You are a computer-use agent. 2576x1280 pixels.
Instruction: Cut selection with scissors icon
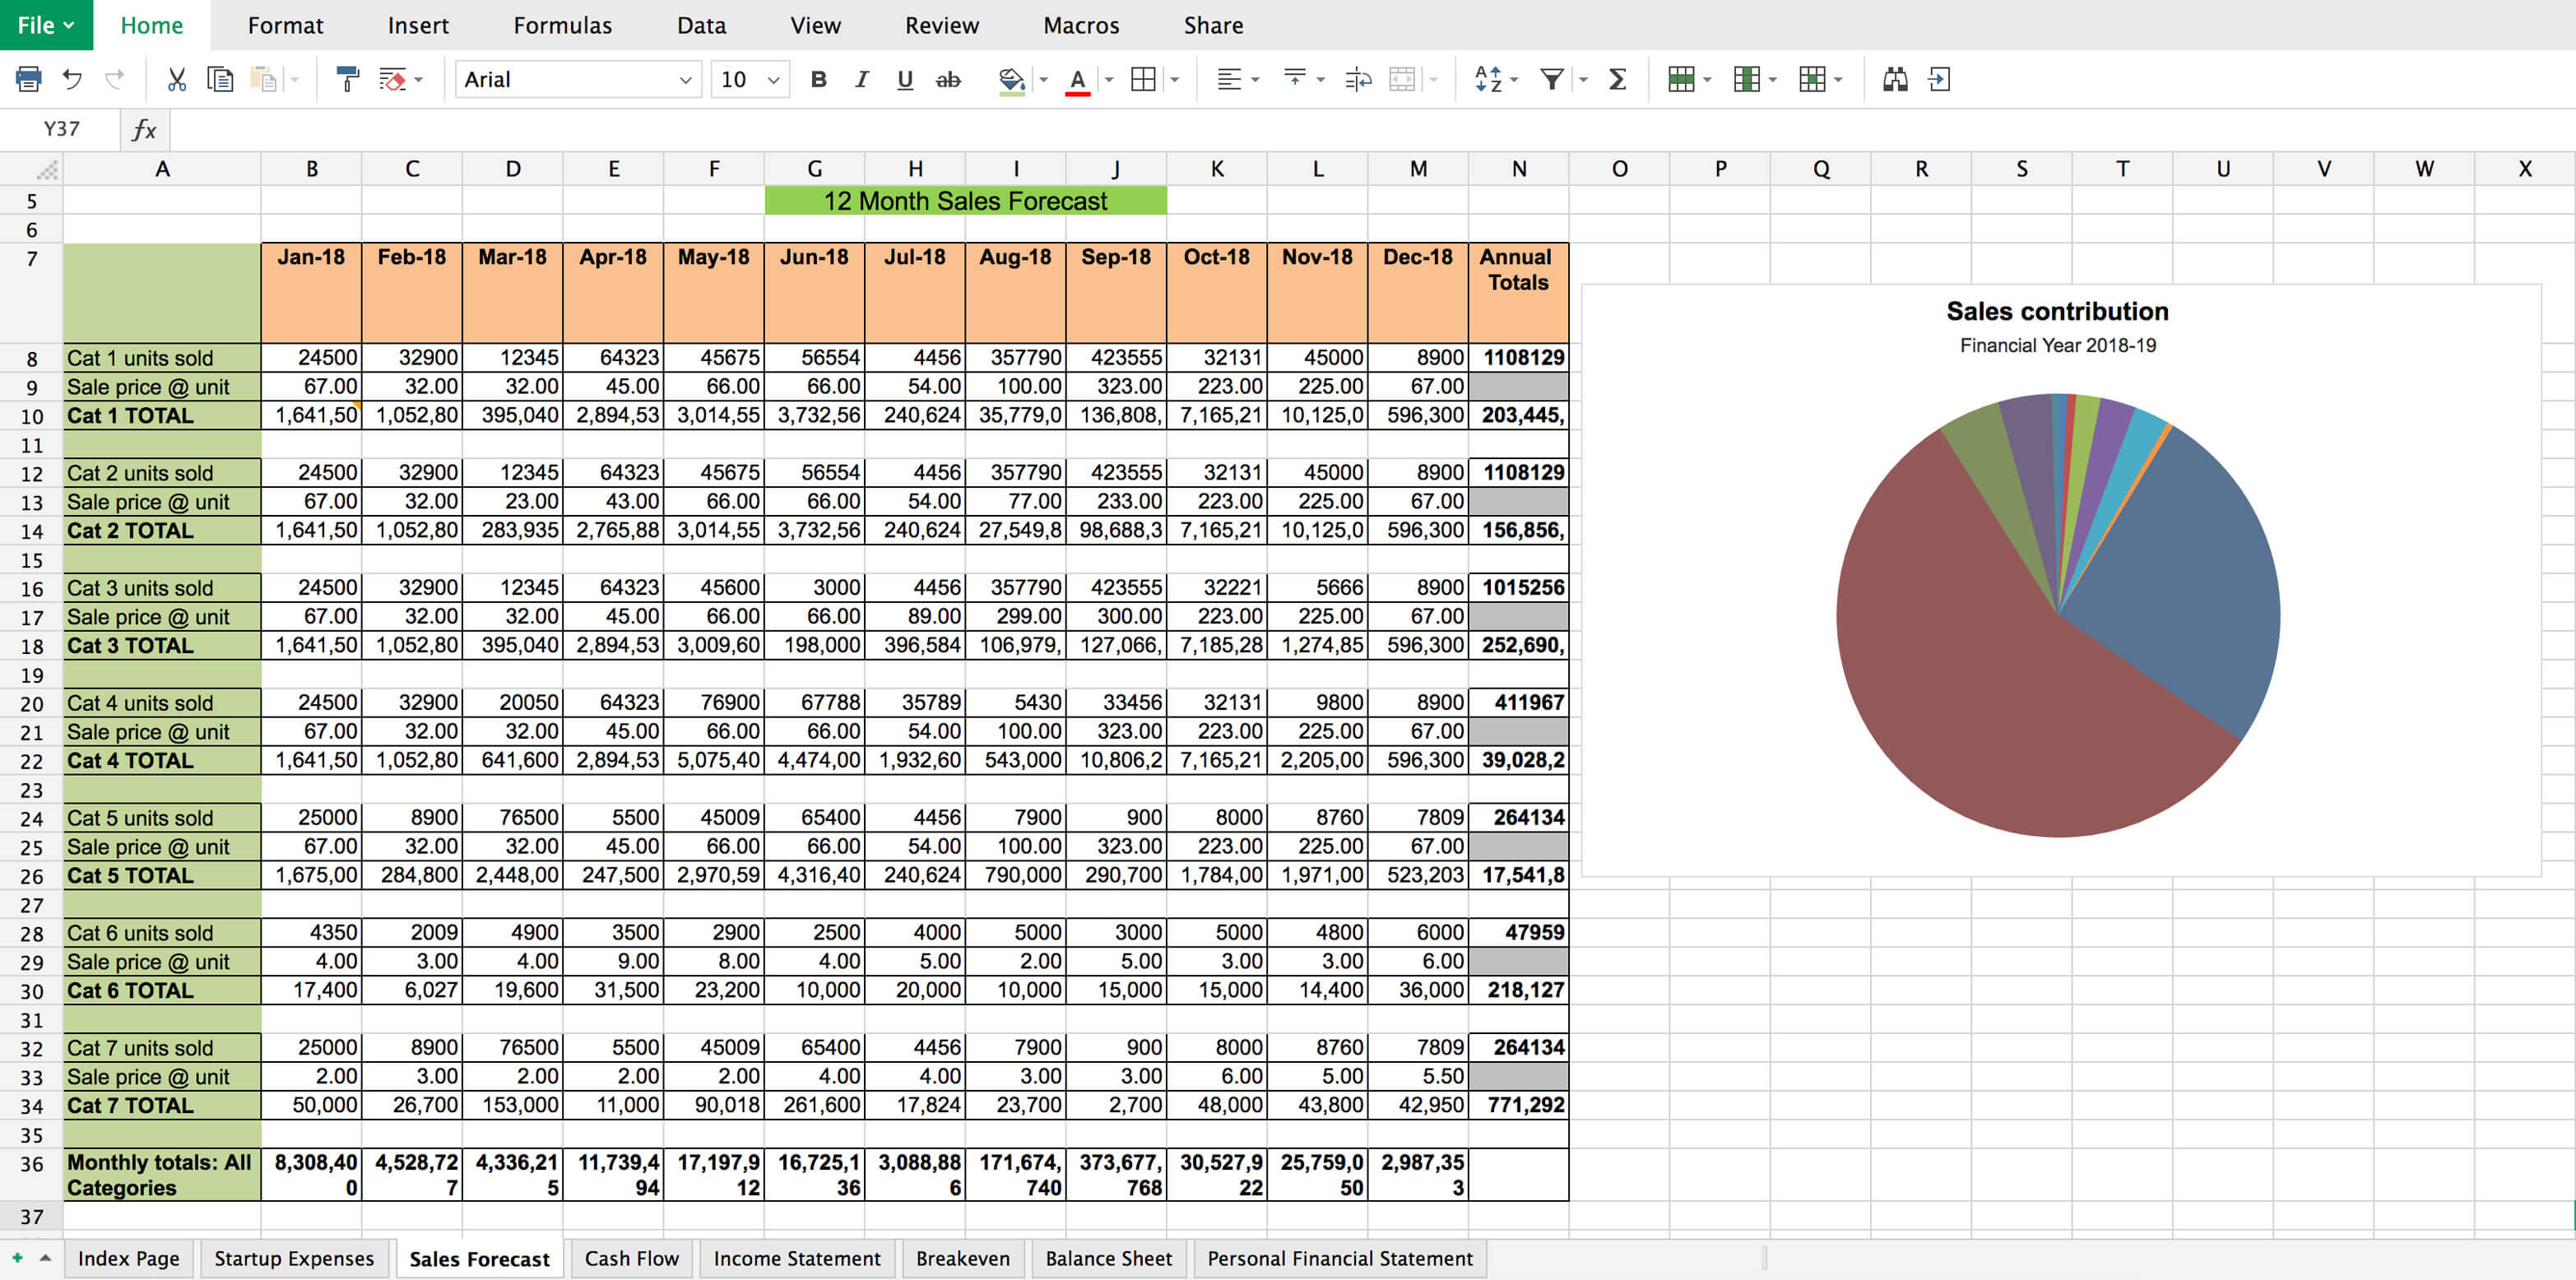coord(177,79)
